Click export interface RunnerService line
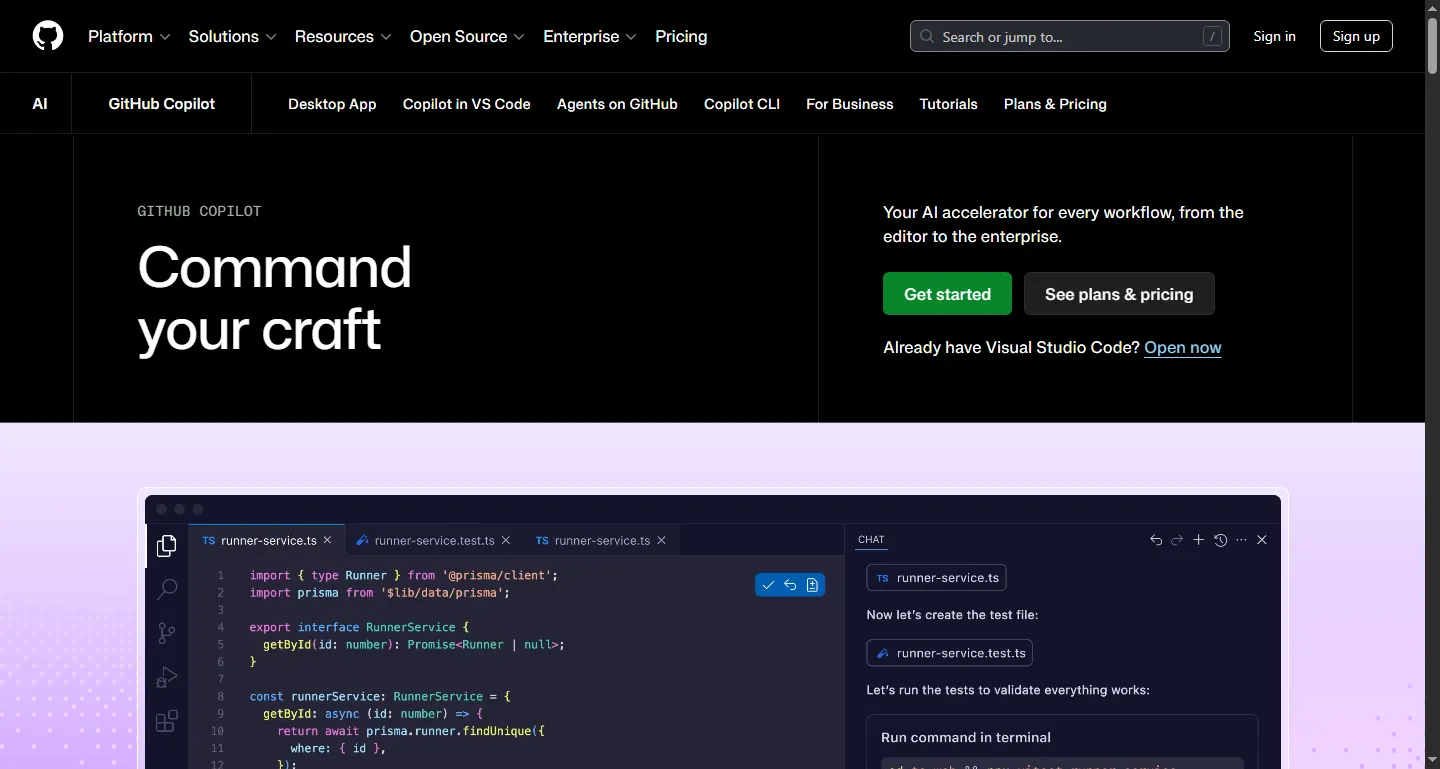The height and width of the screenshot is (769, 1440). 360,627
